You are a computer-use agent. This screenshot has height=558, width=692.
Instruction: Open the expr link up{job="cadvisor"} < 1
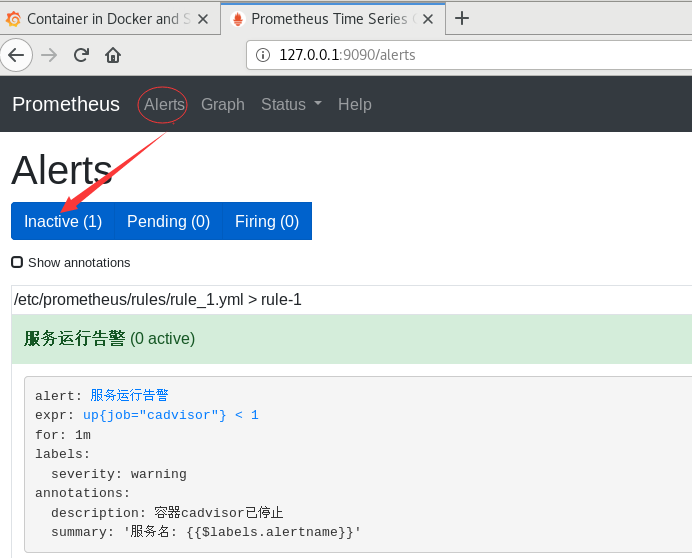coord(171,415)
